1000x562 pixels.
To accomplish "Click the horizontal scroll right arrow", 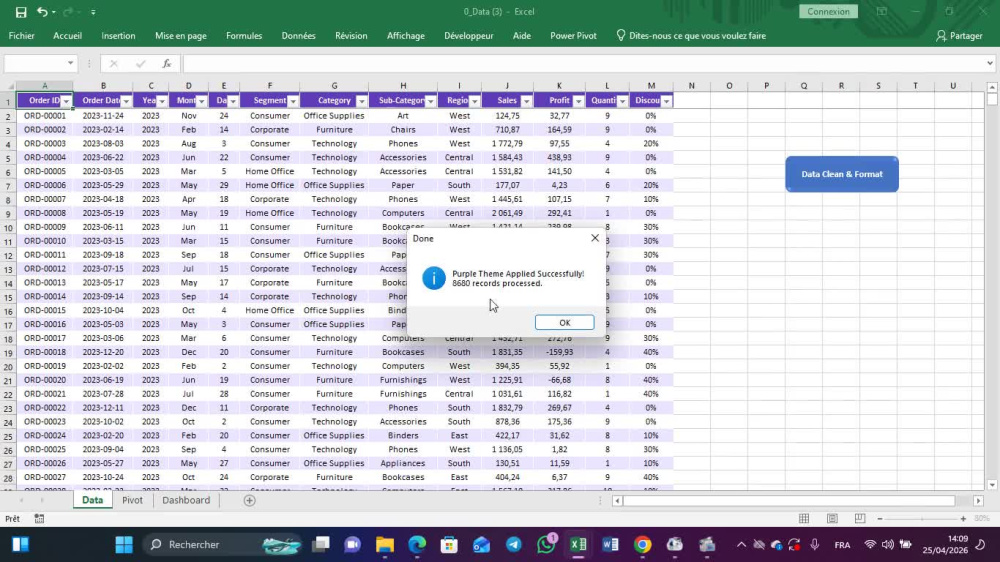I will [x=978, y=501].
